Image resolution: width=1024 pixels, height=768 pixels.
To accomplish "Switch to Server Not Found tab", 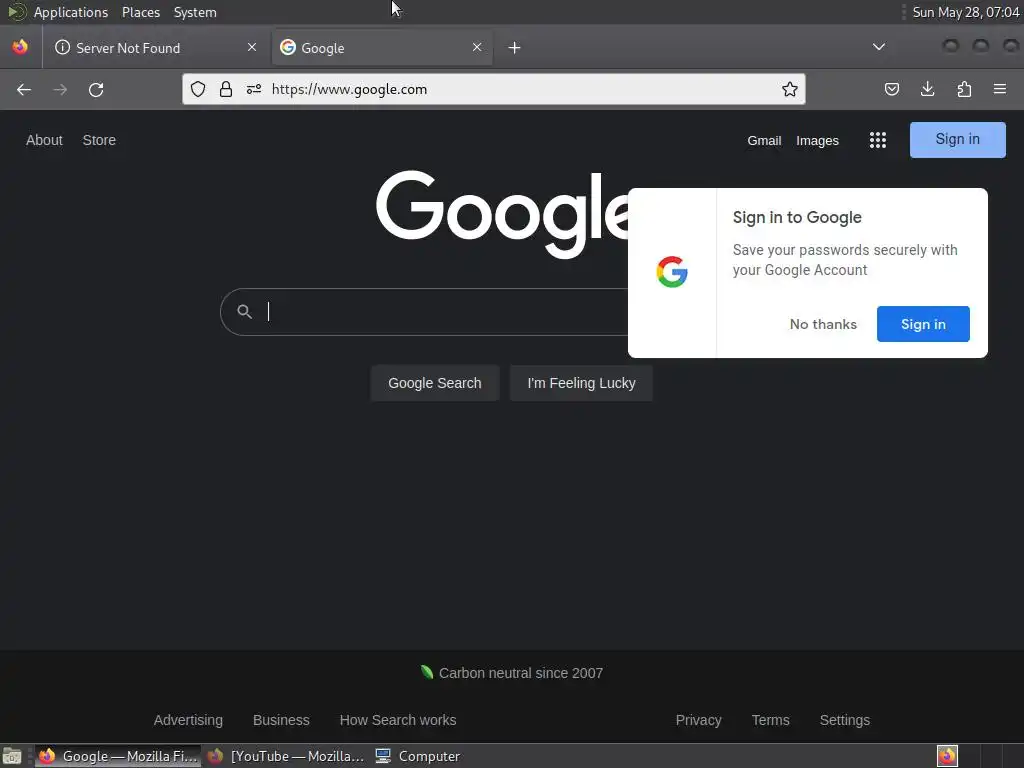I will point(155,48).
